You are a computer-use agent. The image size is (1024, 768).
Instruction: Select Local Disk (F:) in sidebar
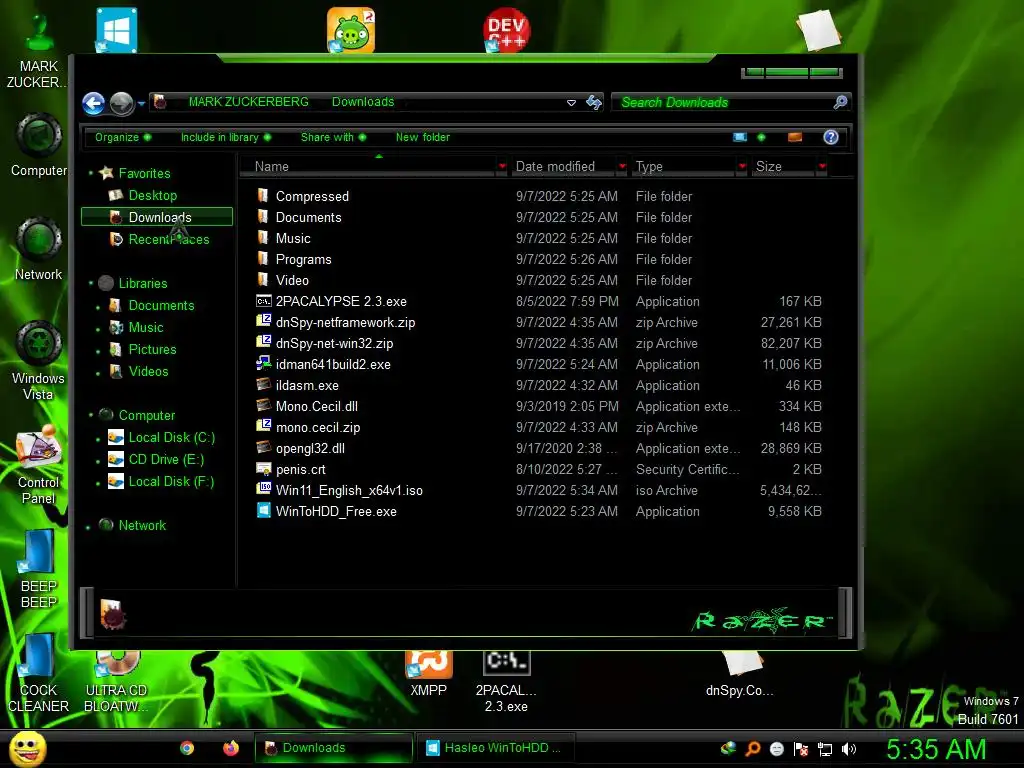[171, 481]
